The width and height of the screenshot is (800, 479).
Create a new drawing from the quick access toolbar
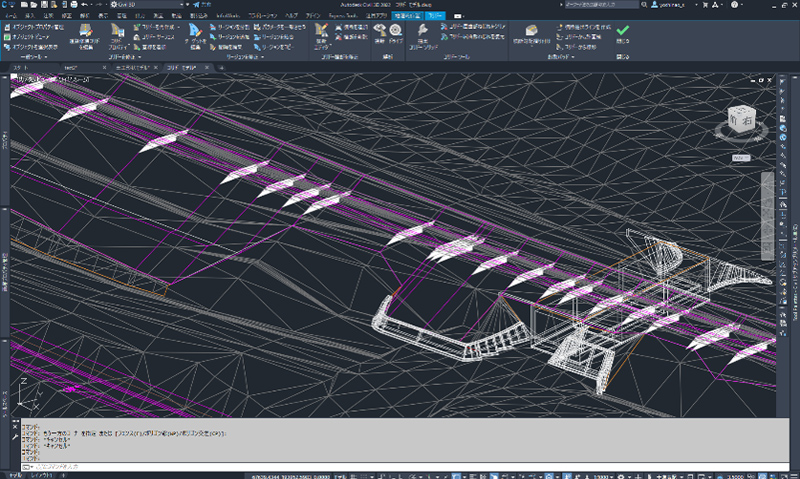point(24,5)
